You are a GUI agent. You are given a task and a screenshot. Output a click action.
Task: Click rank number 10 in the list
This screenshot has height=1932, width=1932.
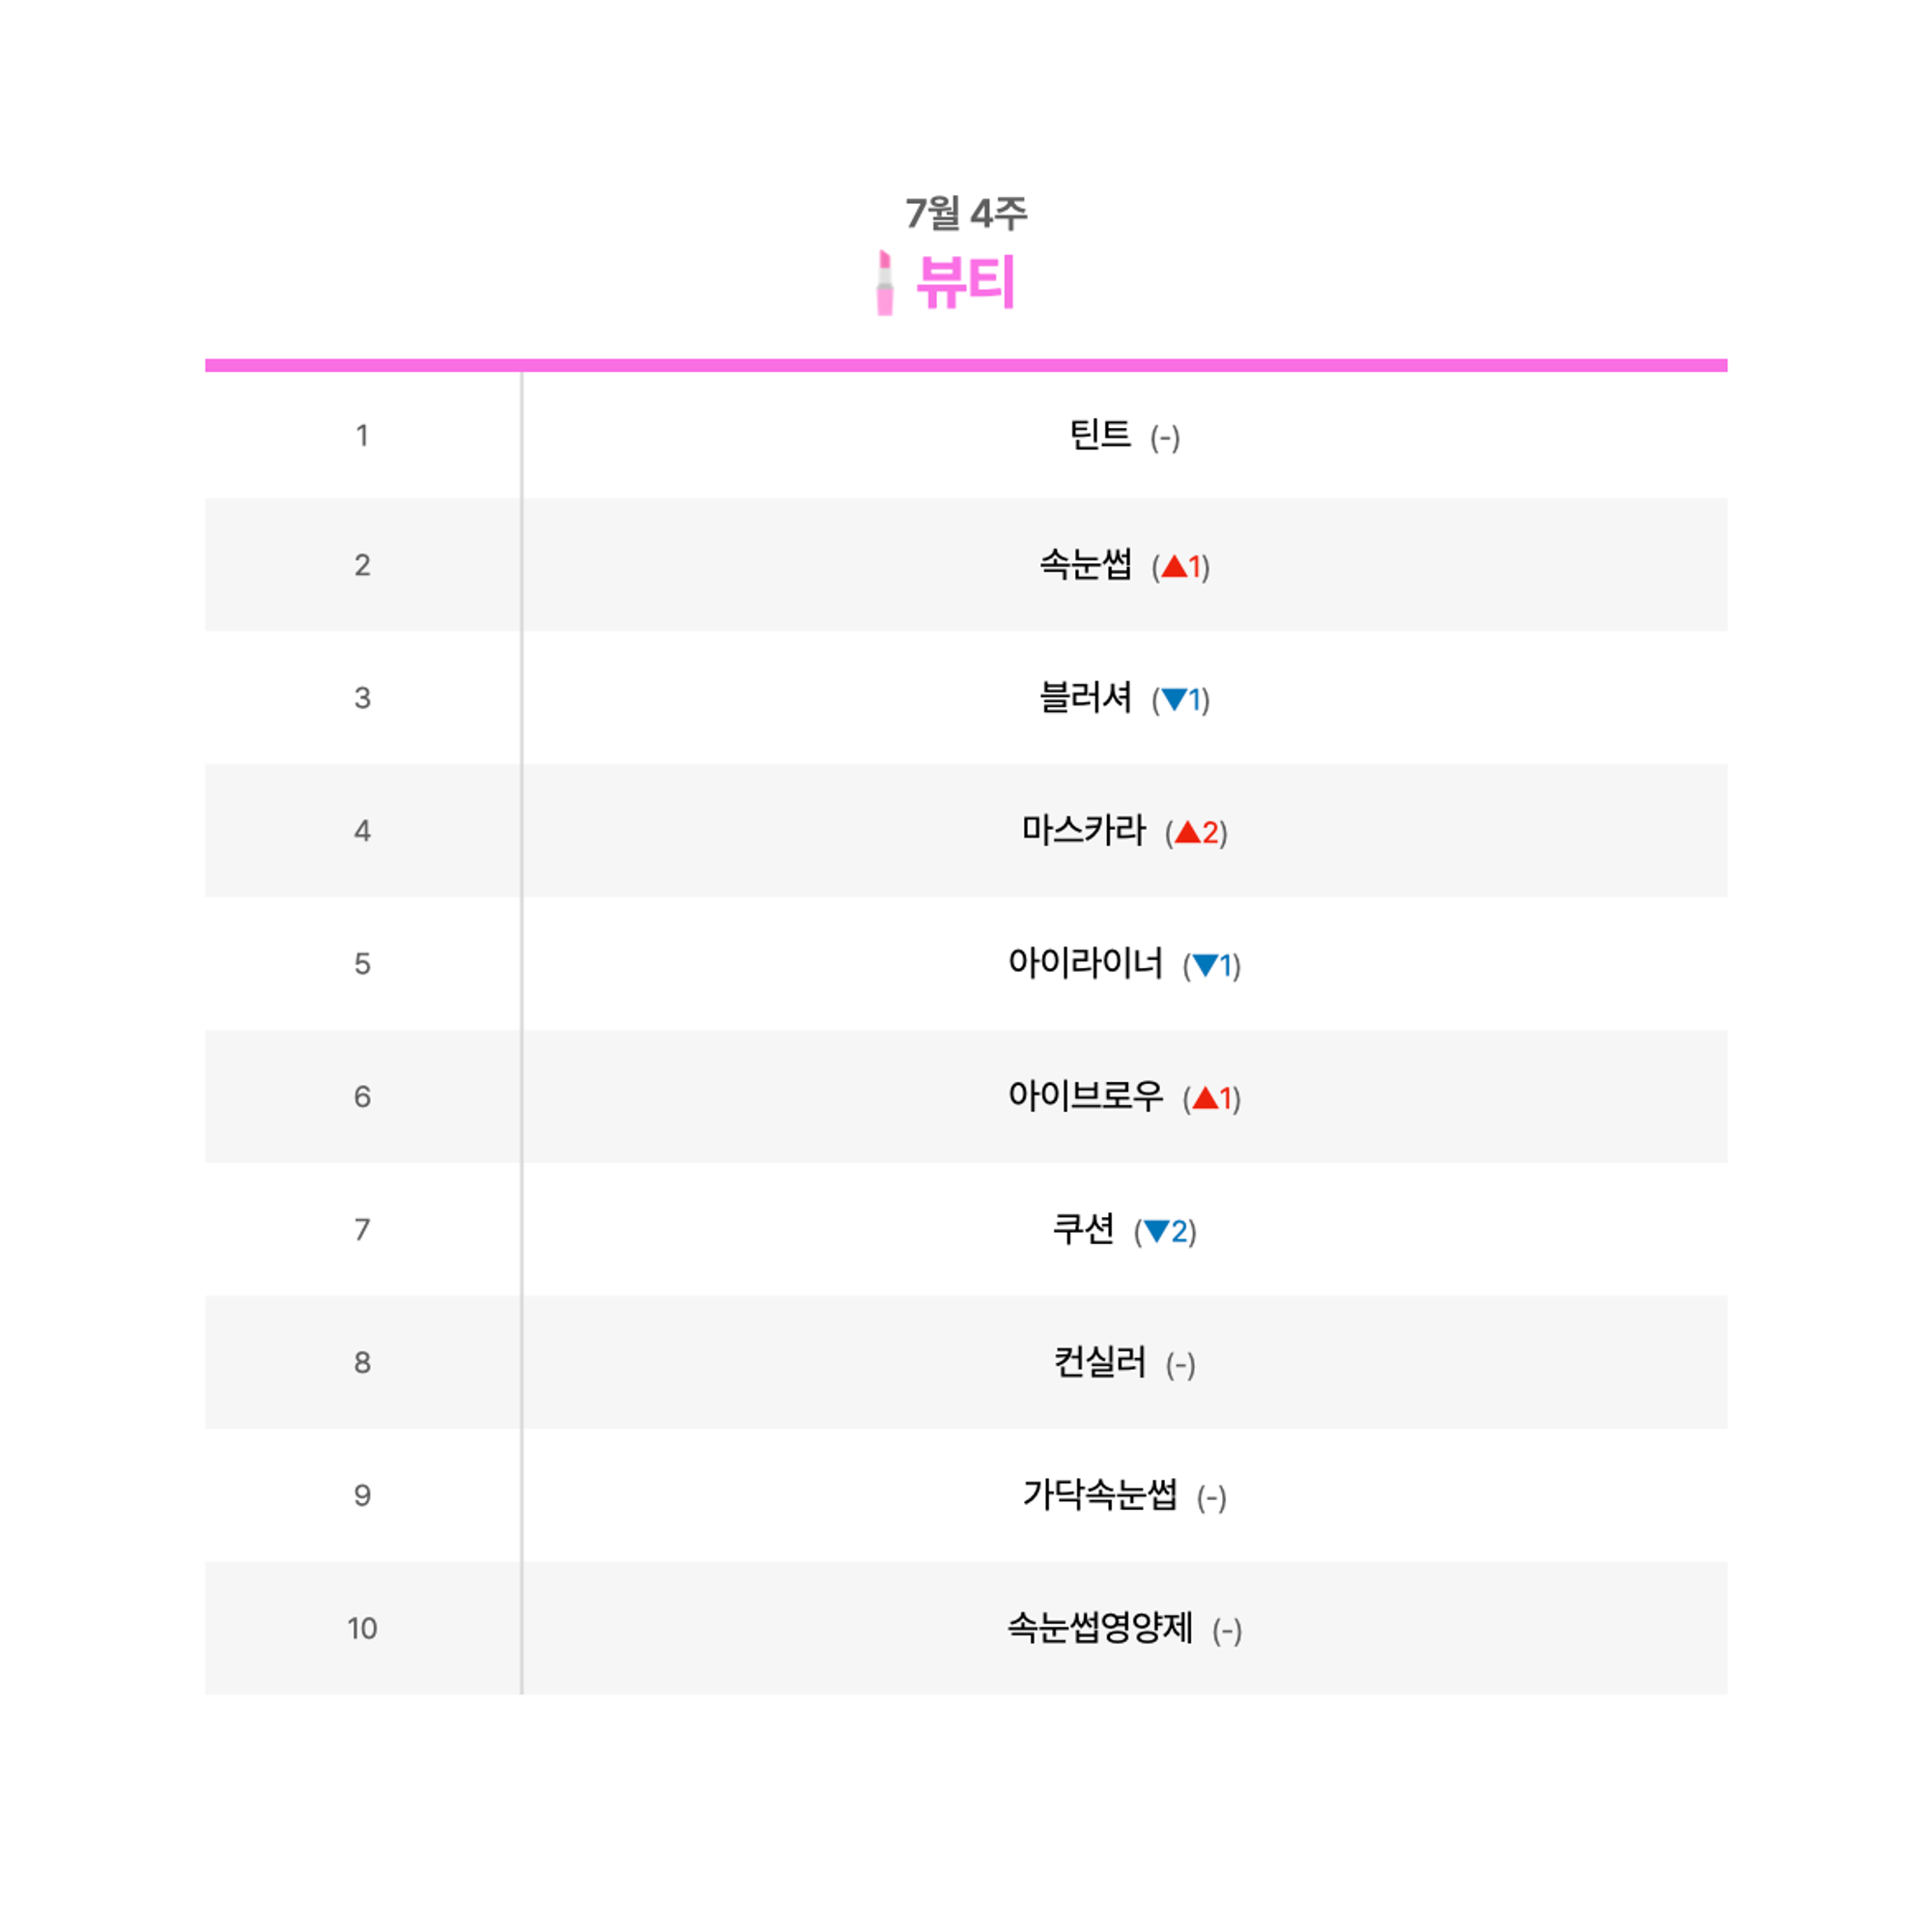tap(362, 1629)
